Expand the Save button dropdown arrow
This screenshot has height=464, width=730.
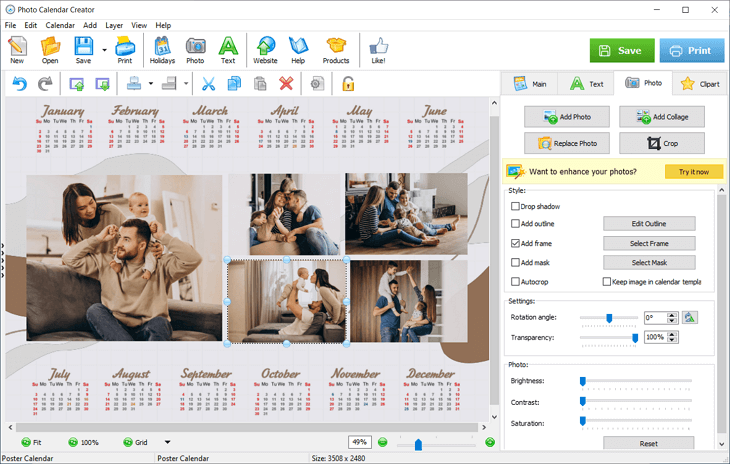click(x=103, y=47)
